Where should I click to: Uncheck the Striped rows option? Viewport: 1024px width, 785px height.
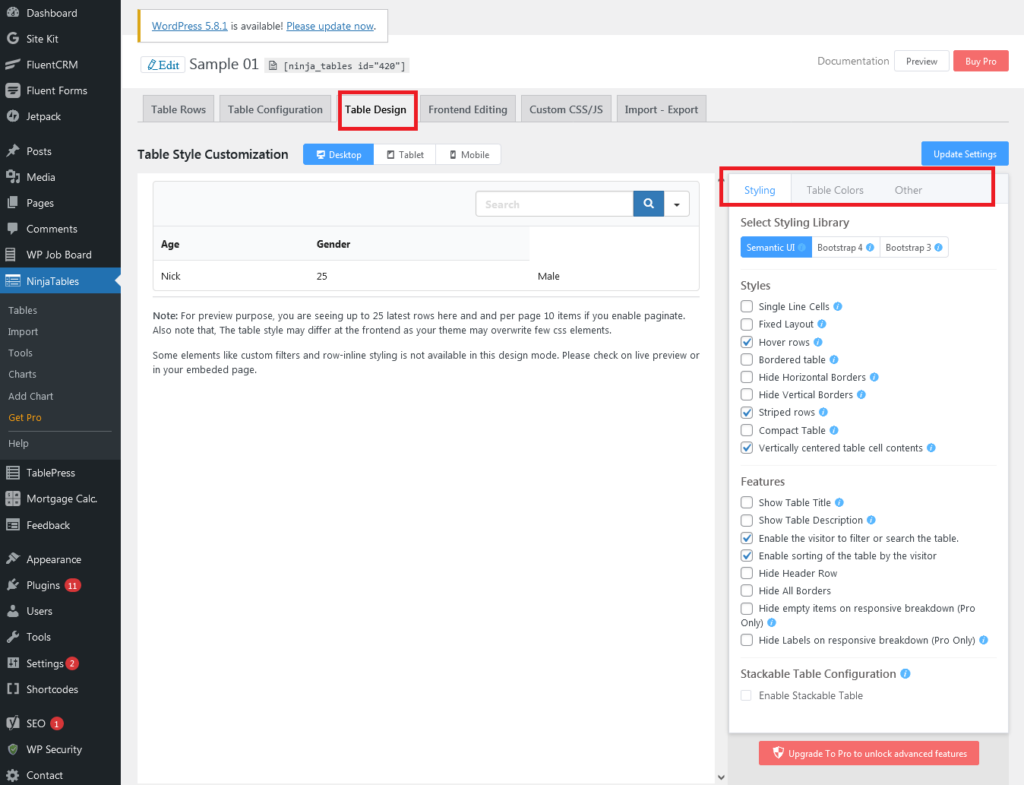pos(747,413)
